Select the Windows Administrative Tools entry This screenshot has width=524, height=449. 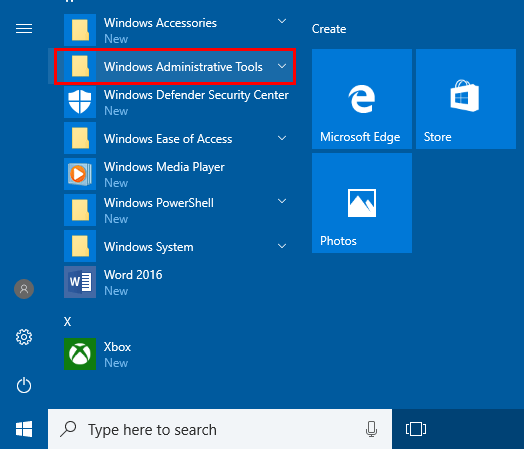click(172, 66)
